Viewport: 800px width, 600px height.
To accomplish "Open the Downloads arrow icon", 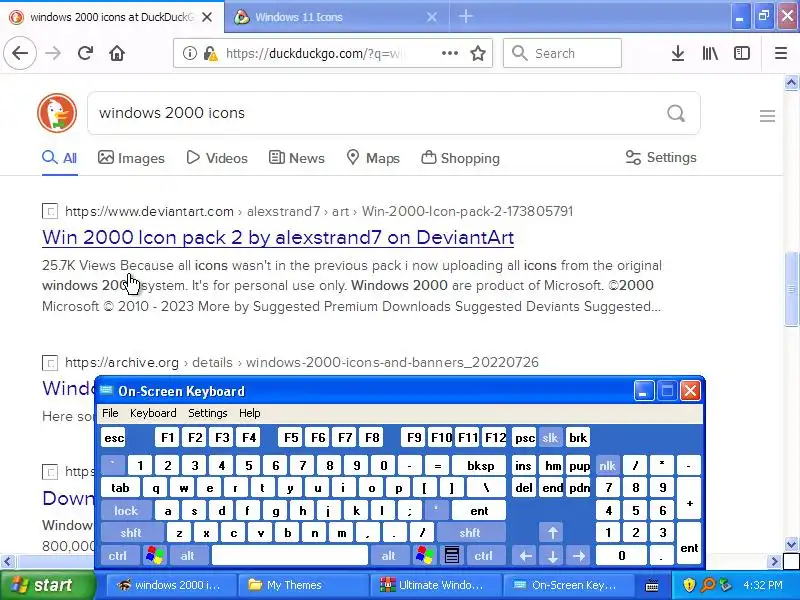I will click(678, 53).
